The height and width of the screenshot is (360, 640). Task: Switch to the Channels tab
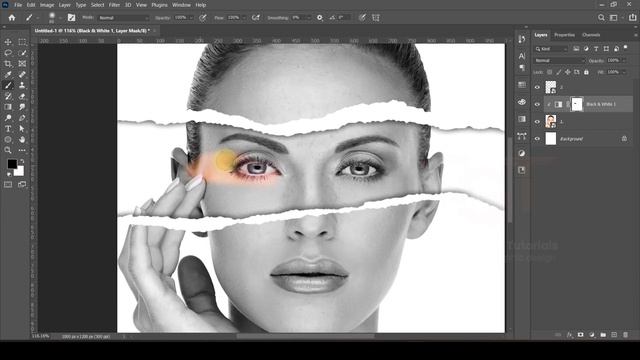point(591,35)
